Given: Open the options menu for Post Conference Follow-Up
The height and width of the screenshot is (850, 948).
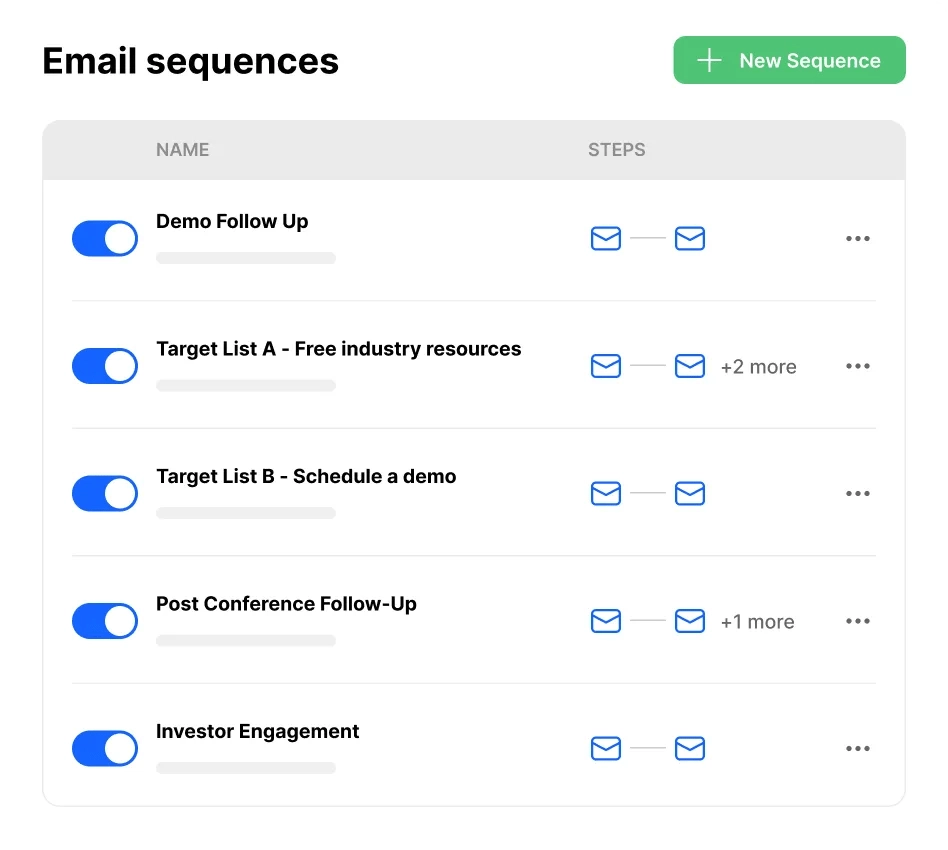Looking at the screenshot, I should click(x=857, y=621).
